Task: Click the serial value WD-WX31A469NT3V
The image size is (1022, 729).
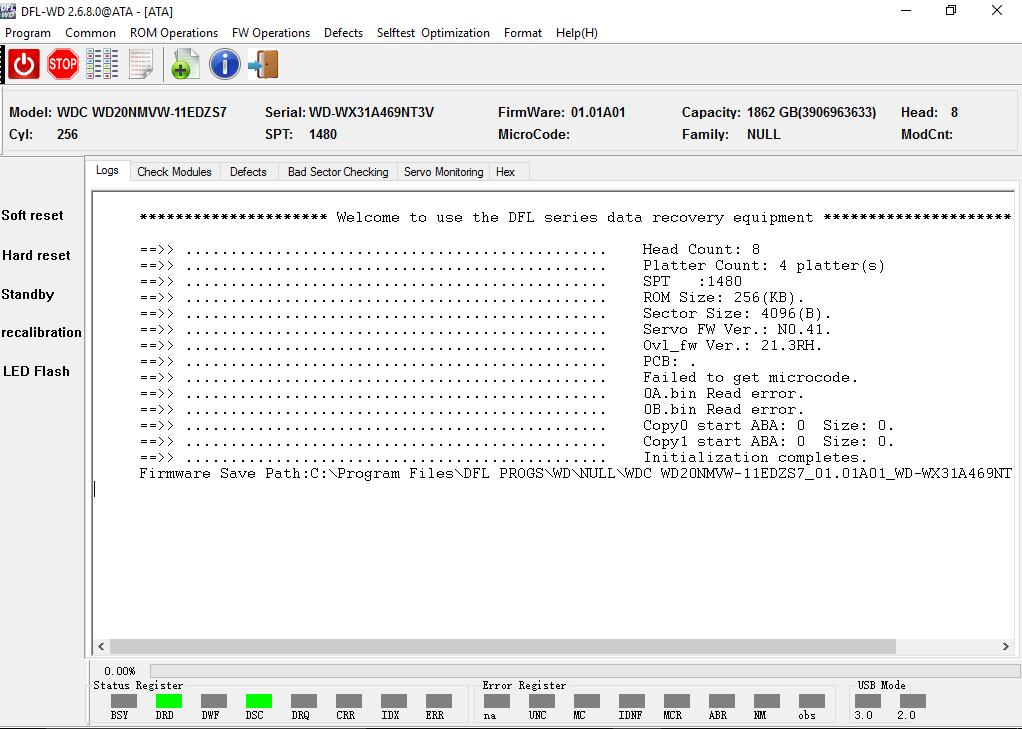Action: coord(372,112)
